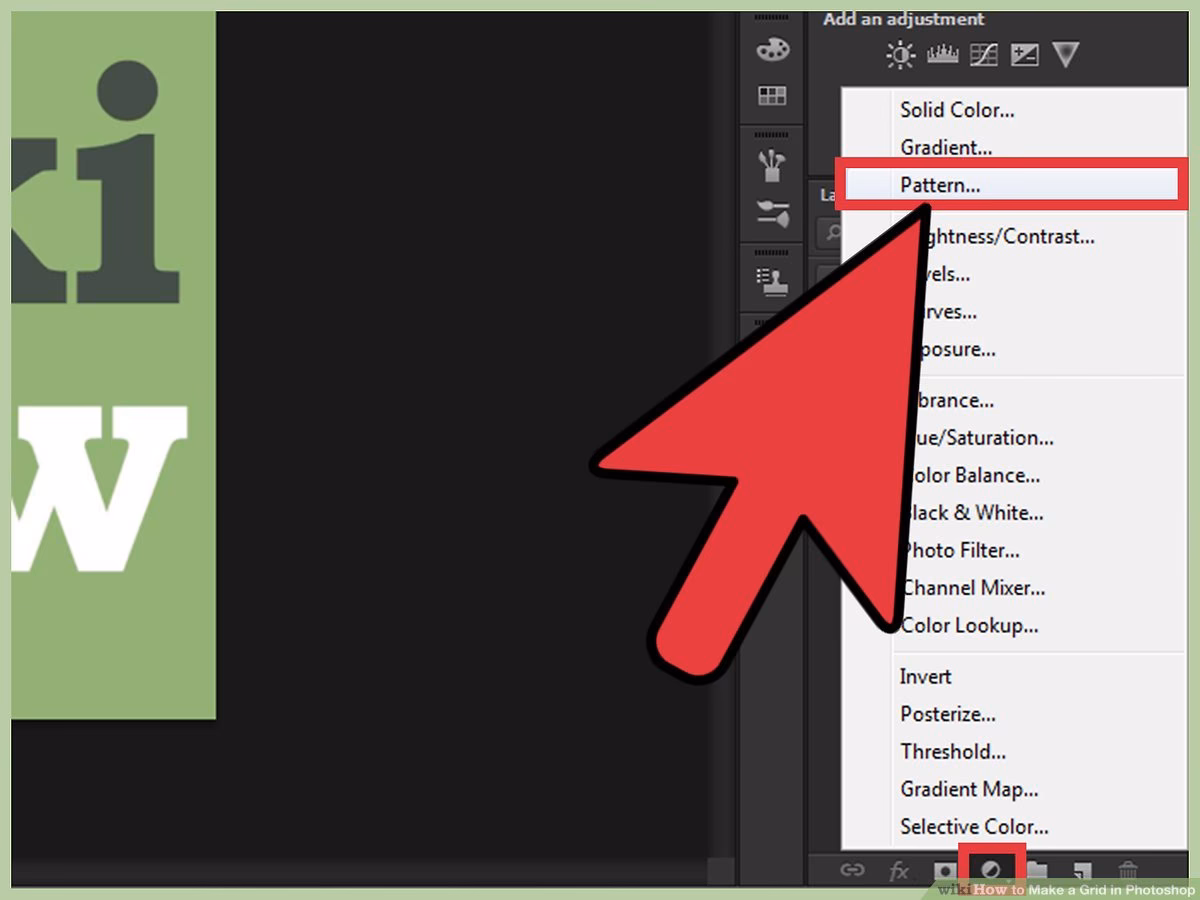Delete a layer using the trash icon
The height and width of the screenshot is (900, 1200).
[x=1129, y=870]
